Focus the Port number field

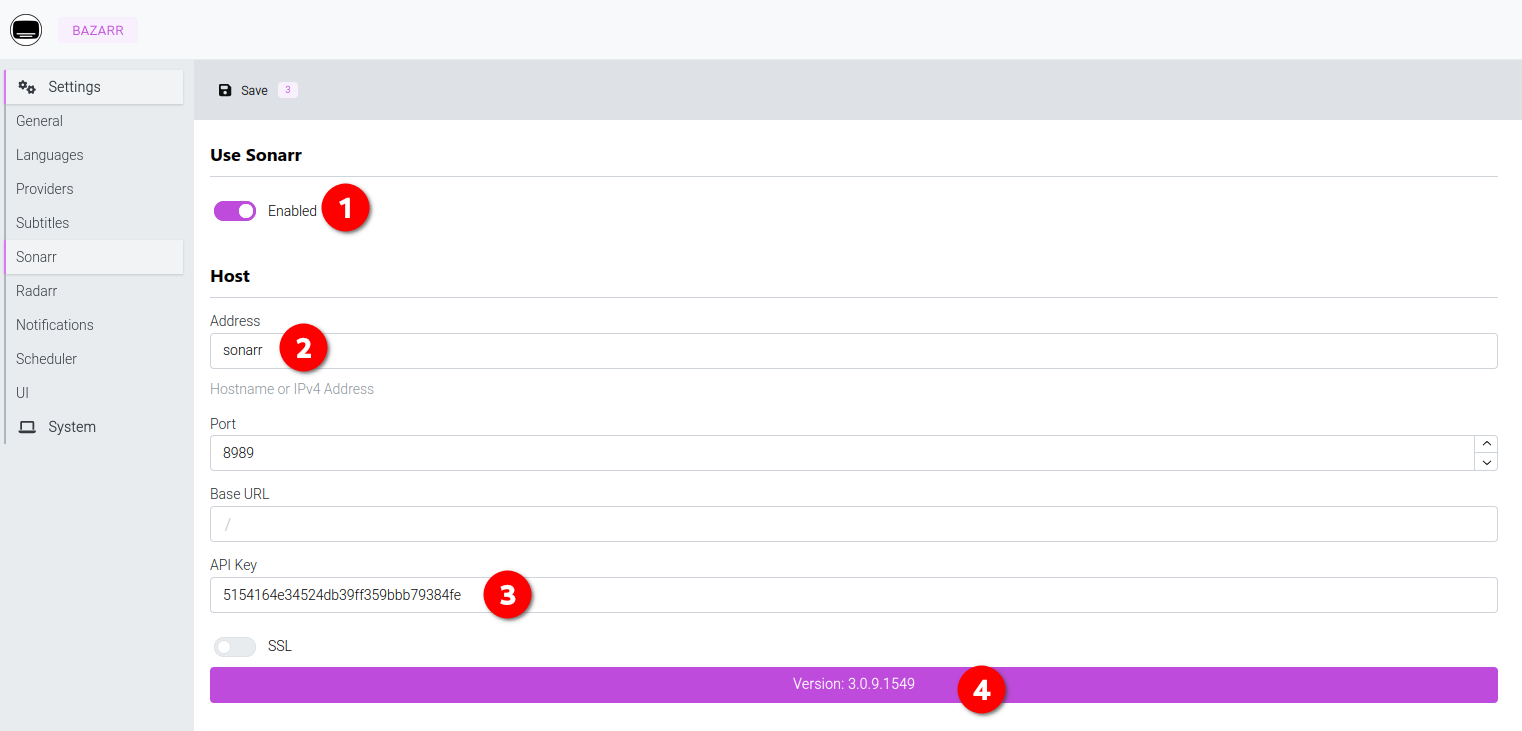click(842, 453)
